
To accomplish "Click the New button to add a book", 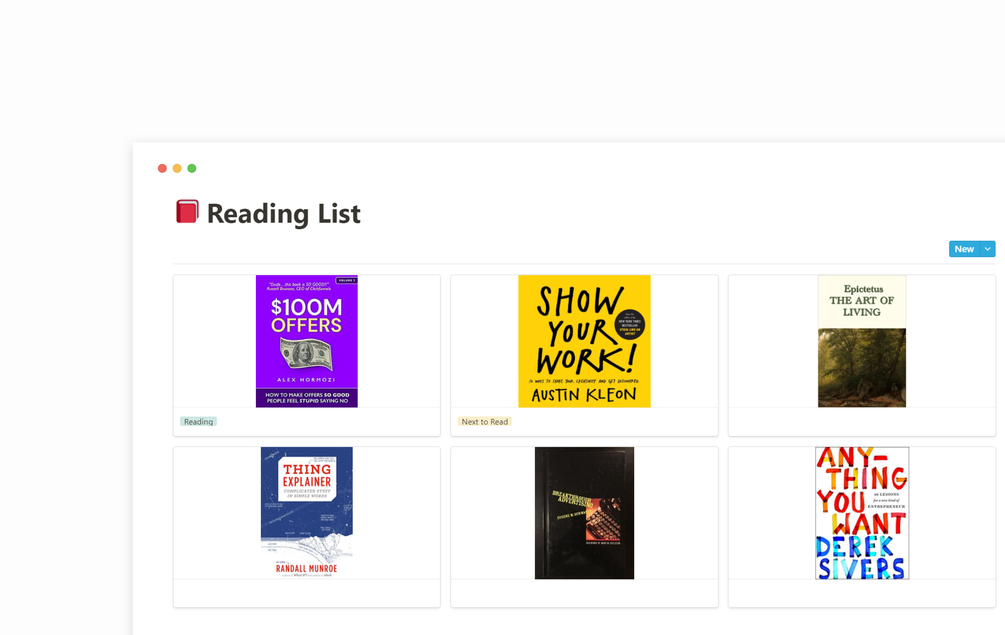I will 964,249.
